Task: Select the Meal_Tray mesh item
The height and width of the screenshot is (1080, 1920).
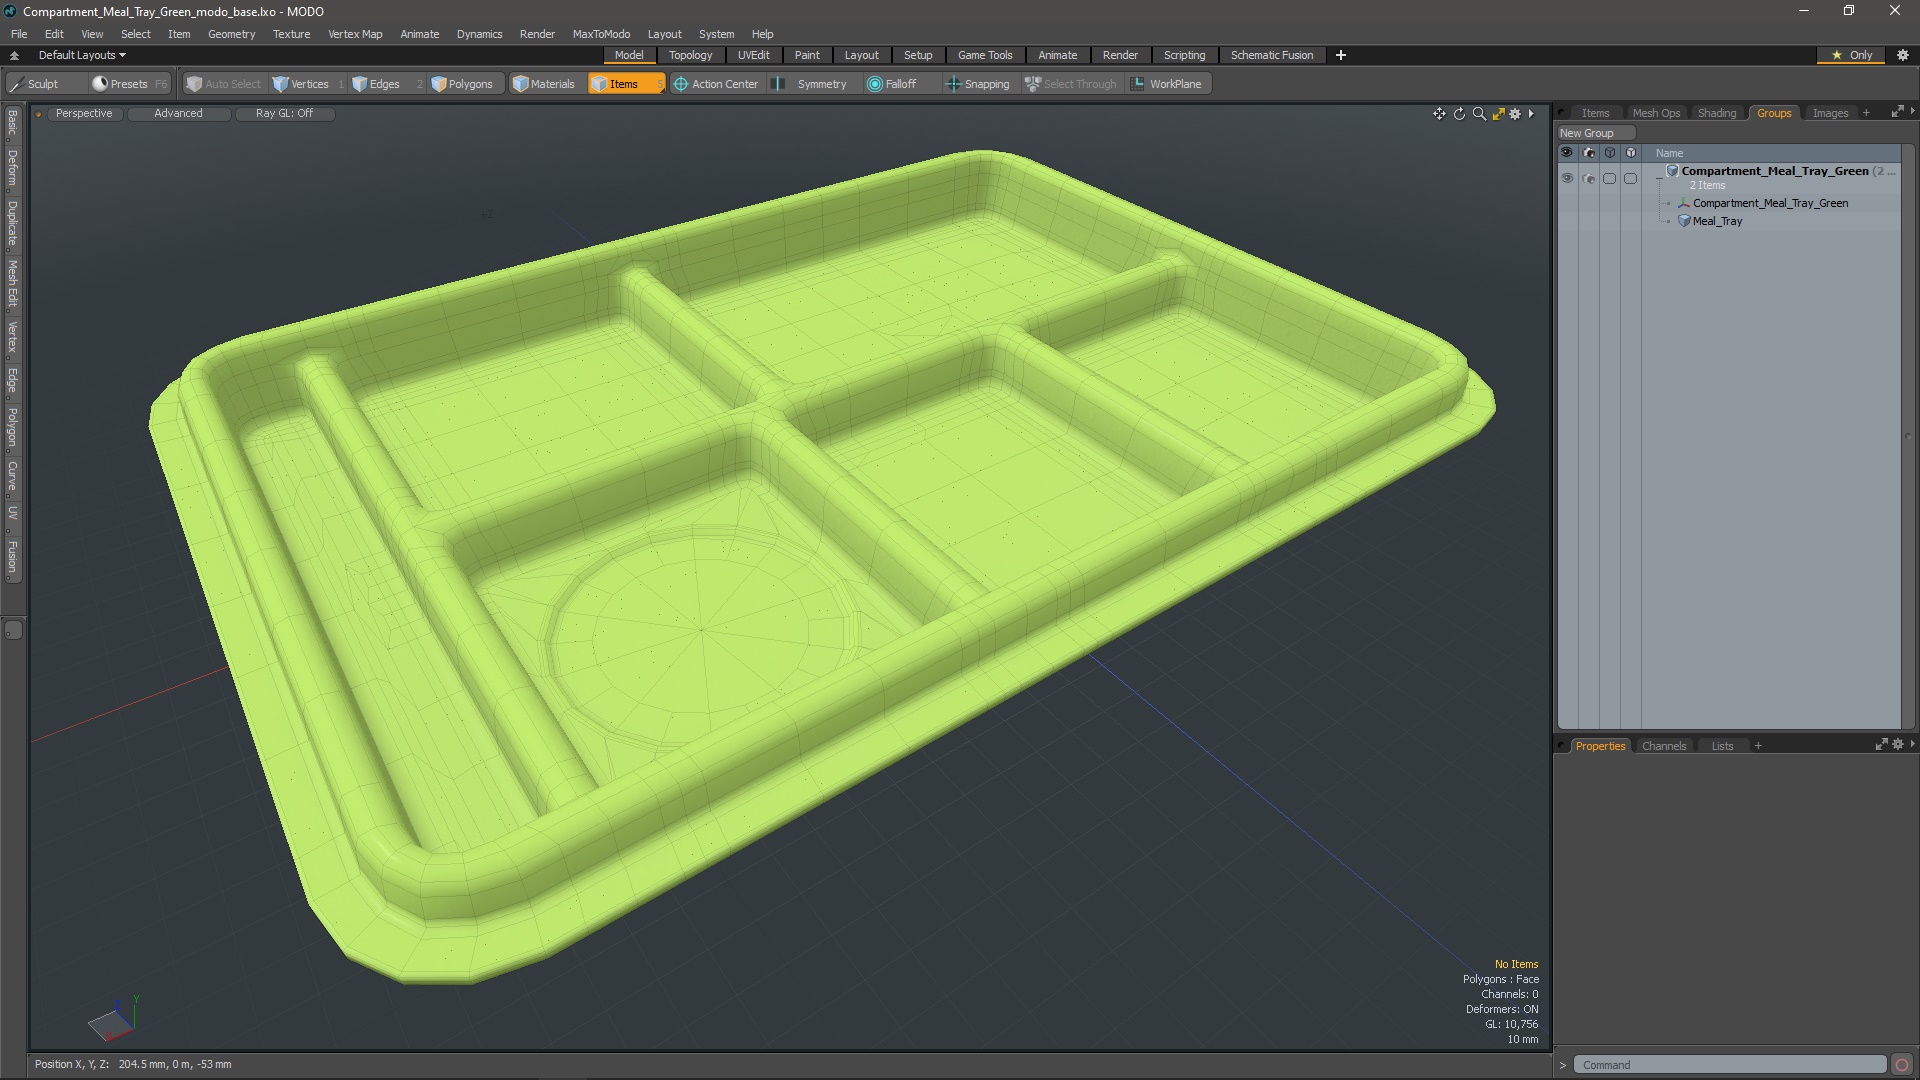Action: pos(1717,221)
